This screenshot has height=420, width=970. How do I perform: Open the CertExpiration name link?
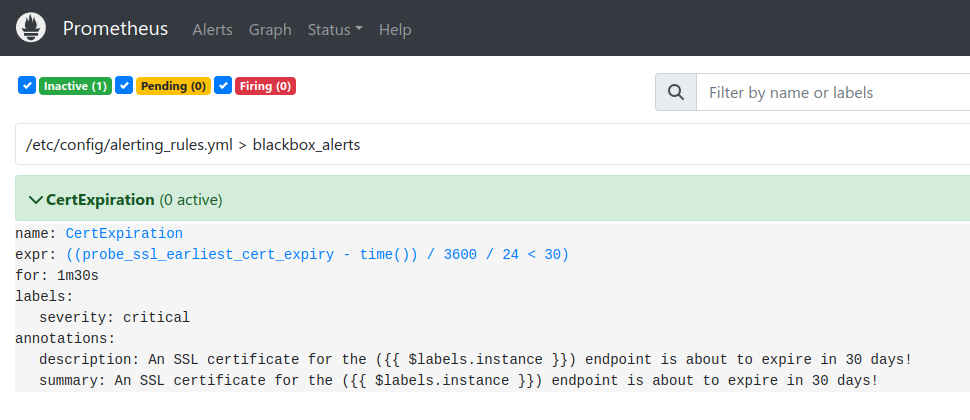click(x=124, y=233)
